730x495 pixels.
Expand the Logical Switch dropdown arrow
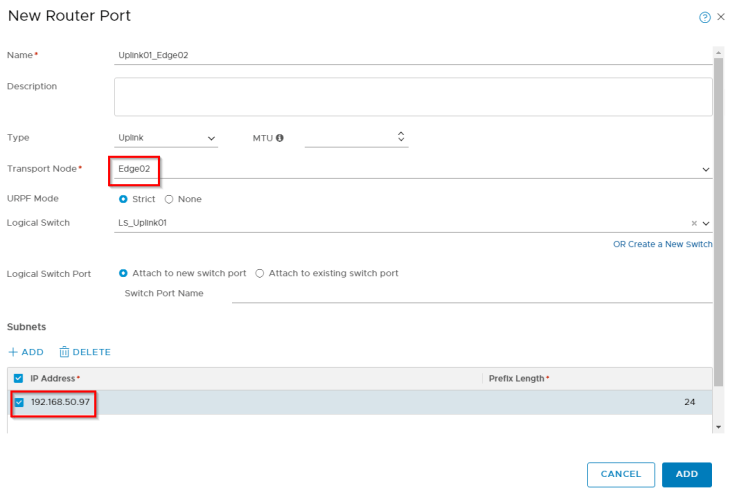point(706,223)
